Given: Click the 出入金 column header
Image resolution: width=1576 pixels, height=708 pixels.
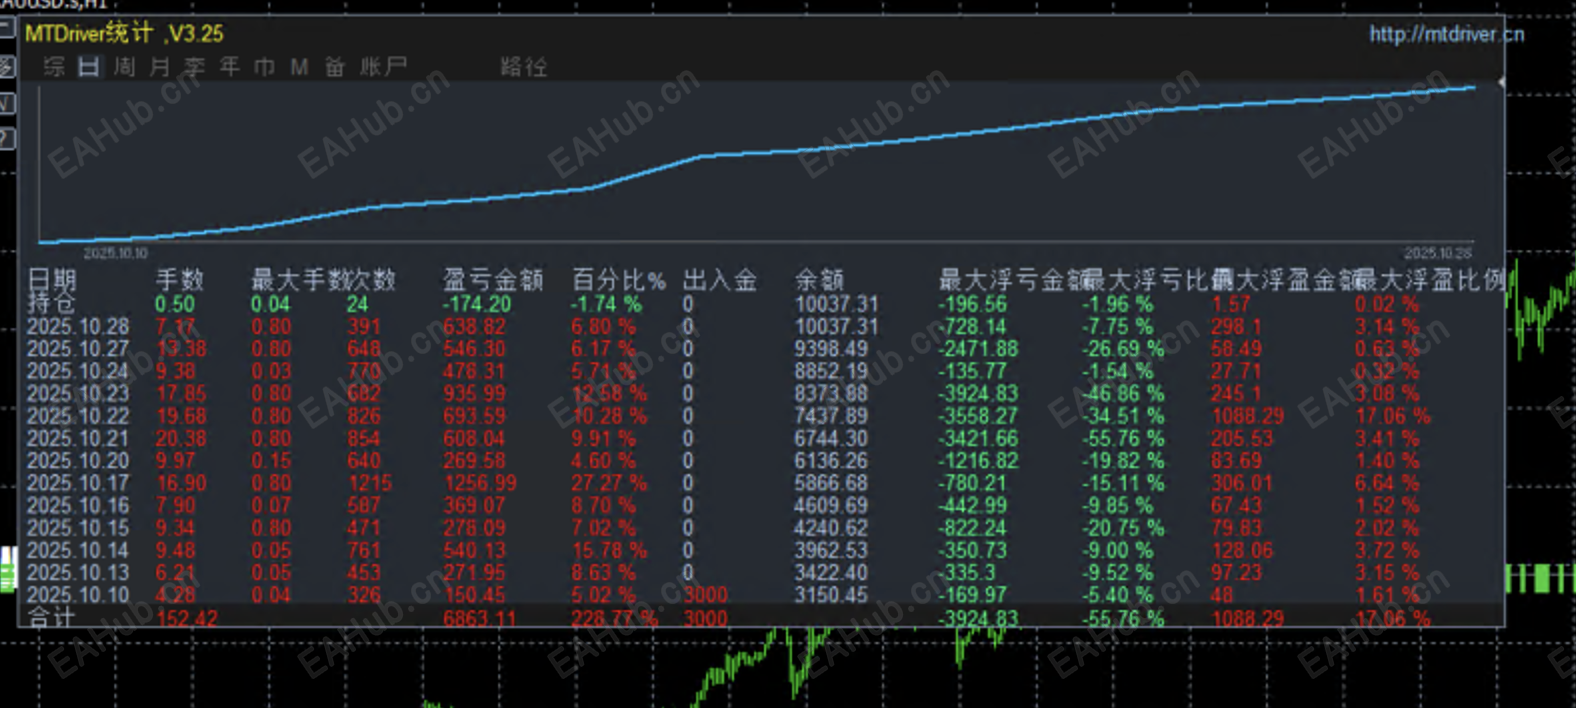Looking at the screenshot, I should pos(720,280).
